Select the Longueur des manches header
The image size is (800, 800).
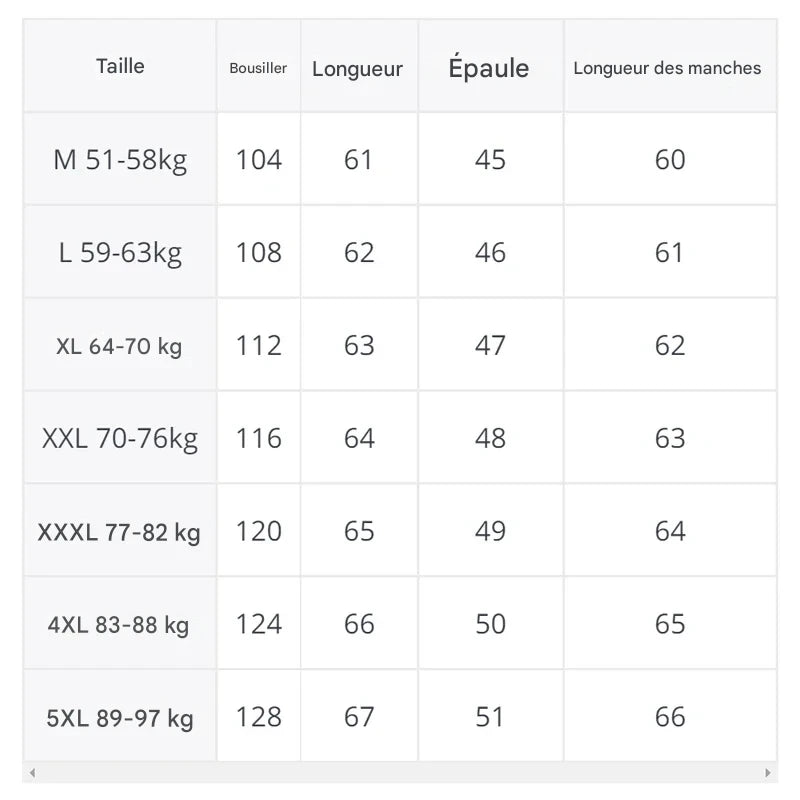click(x=667, y=69)
